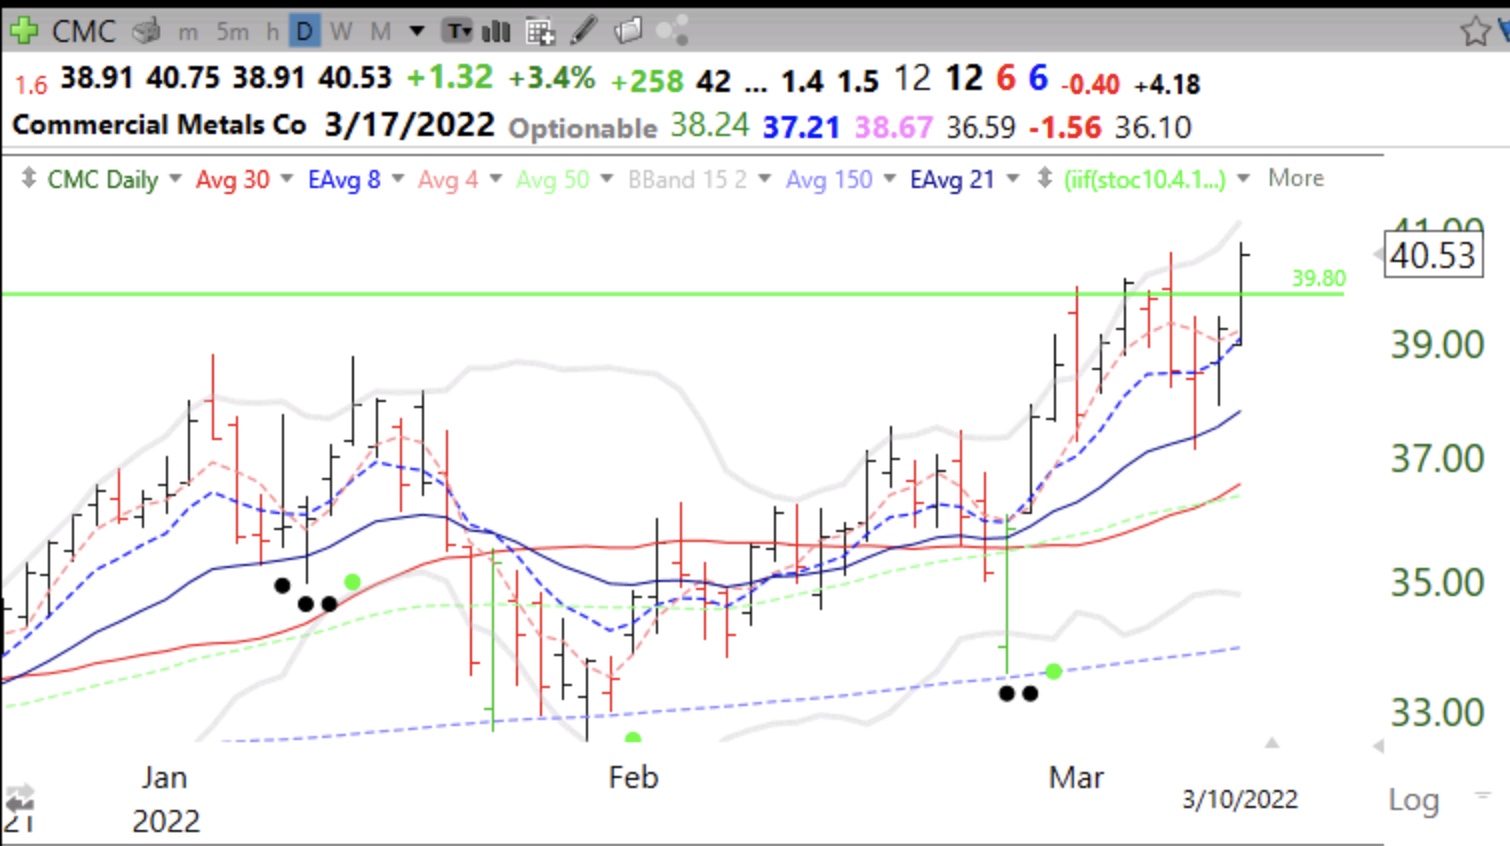Click the 3/17/2022 date in header
Screen dimensions: 1510x846
click(409, 125)
